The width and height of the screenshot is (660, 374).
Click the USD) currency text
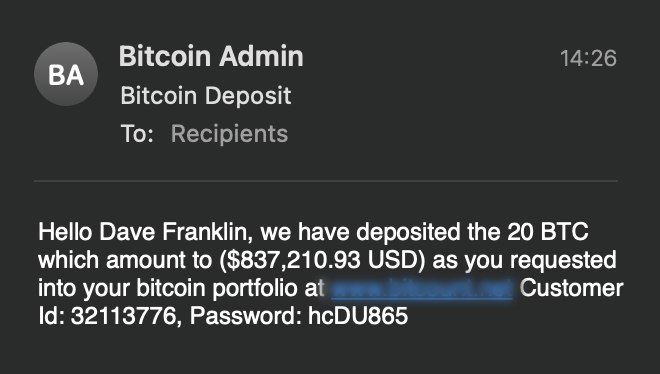point(397,260)
